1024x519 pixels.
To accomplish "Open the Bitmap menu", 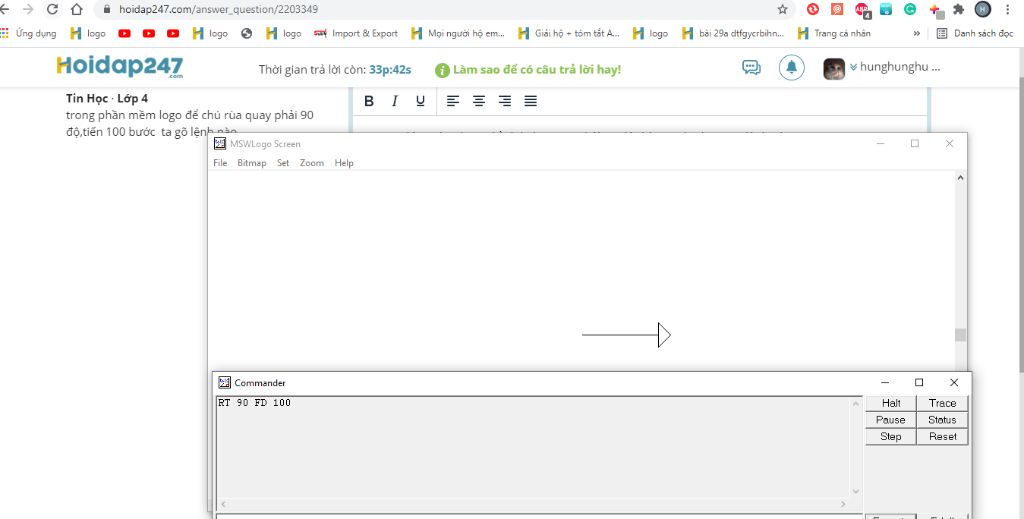I will coord(251,163).
